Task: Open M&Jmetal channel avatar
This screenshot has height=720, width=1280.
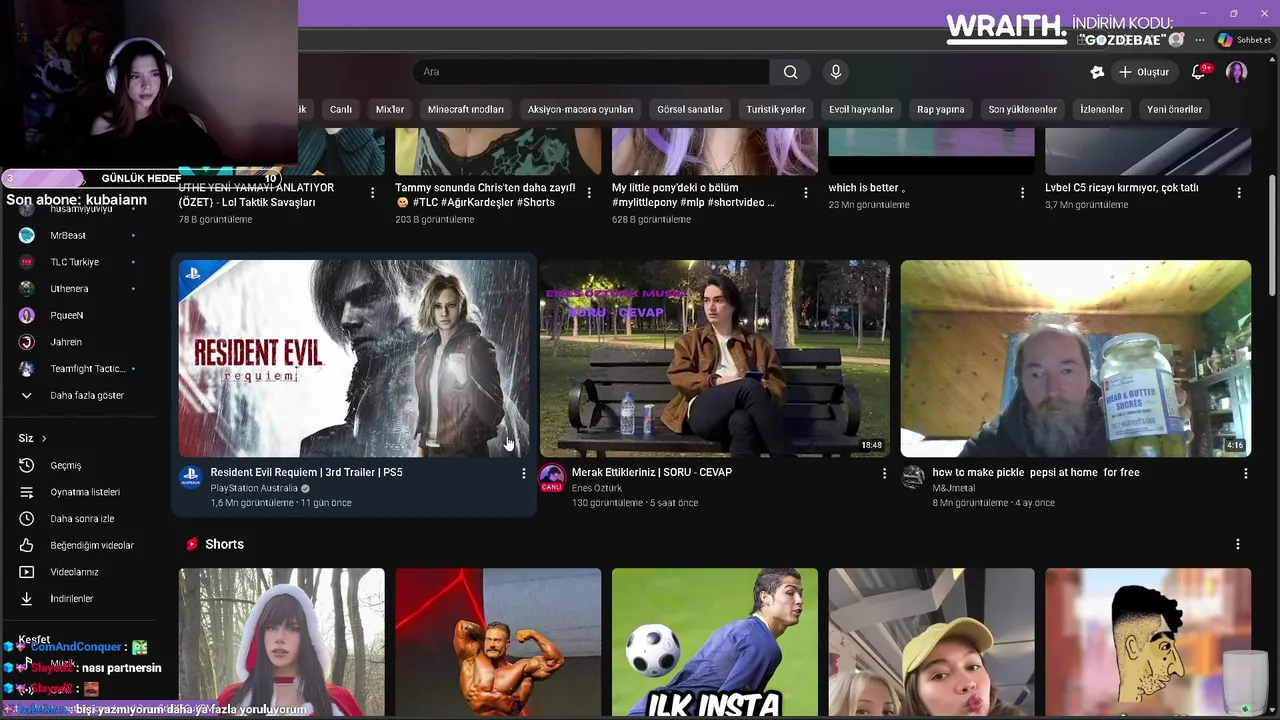Action: point(913,478)
